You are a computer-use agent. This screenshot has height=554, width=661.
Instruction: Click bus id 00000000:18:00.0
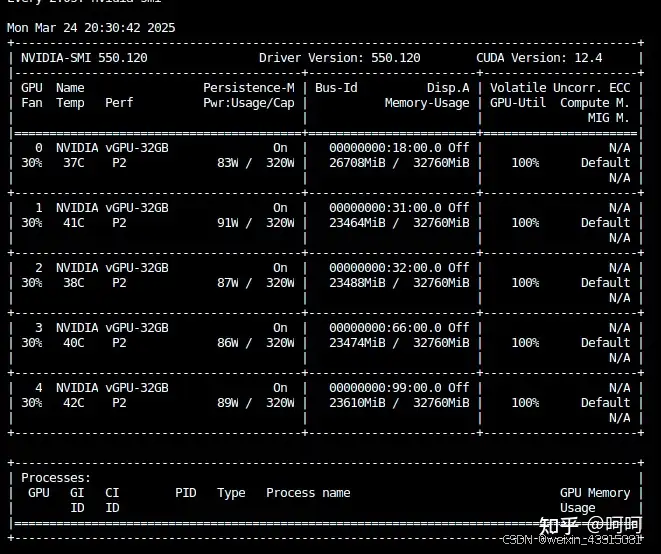(385, 148)
